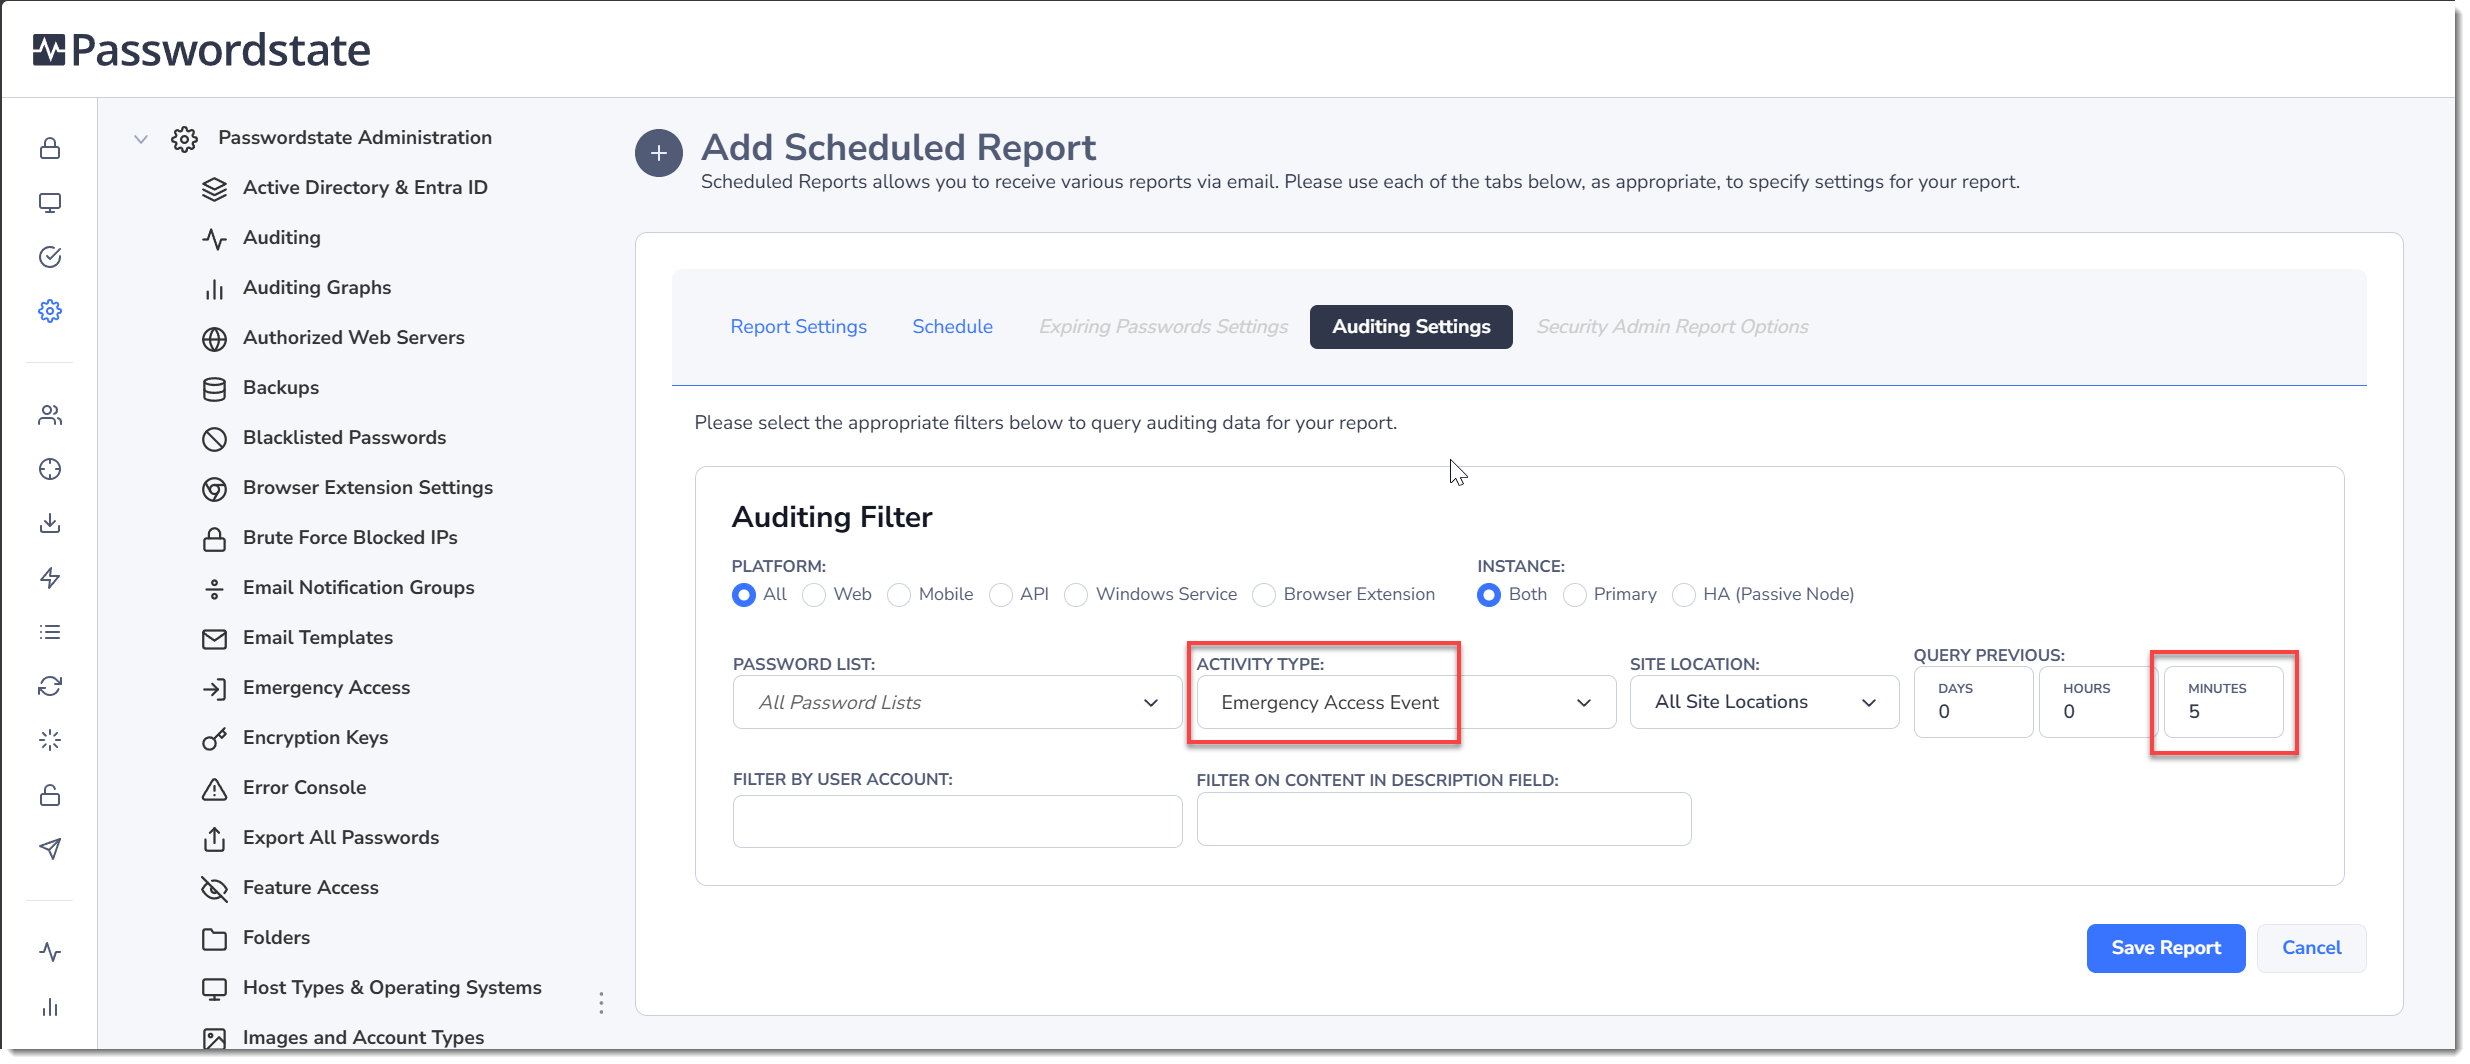
Task: Select the Browser Extension platform radio button
Action: [1264, 595]
